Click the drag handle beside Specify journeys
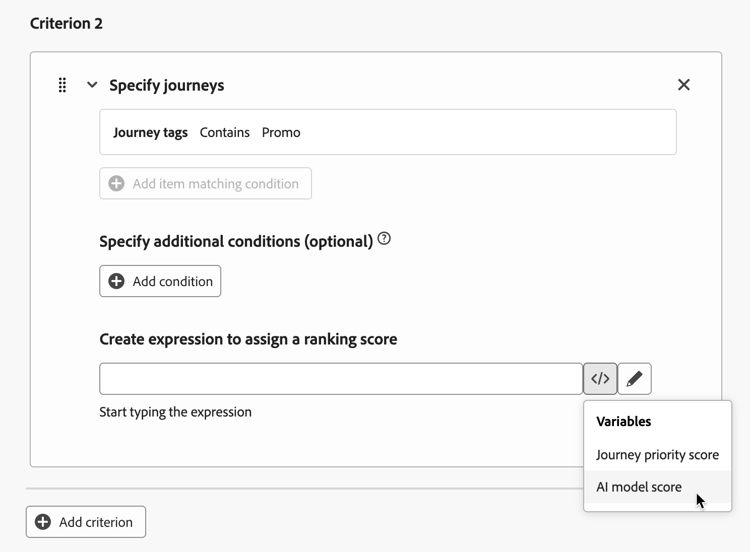The height and width of the screenshot is (552, 750). 62,85
